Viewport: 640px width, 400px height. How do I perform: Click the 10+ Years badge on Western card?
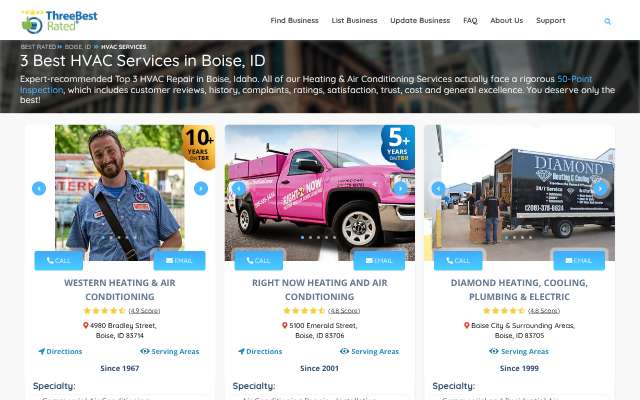[199, 147]
